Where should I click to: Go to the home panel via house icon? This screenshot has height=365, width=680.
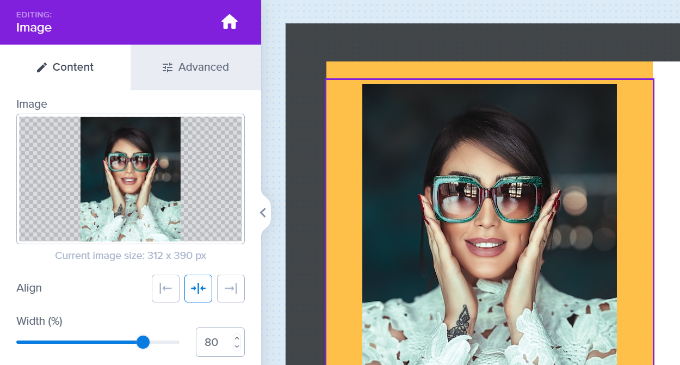(229, 22)
